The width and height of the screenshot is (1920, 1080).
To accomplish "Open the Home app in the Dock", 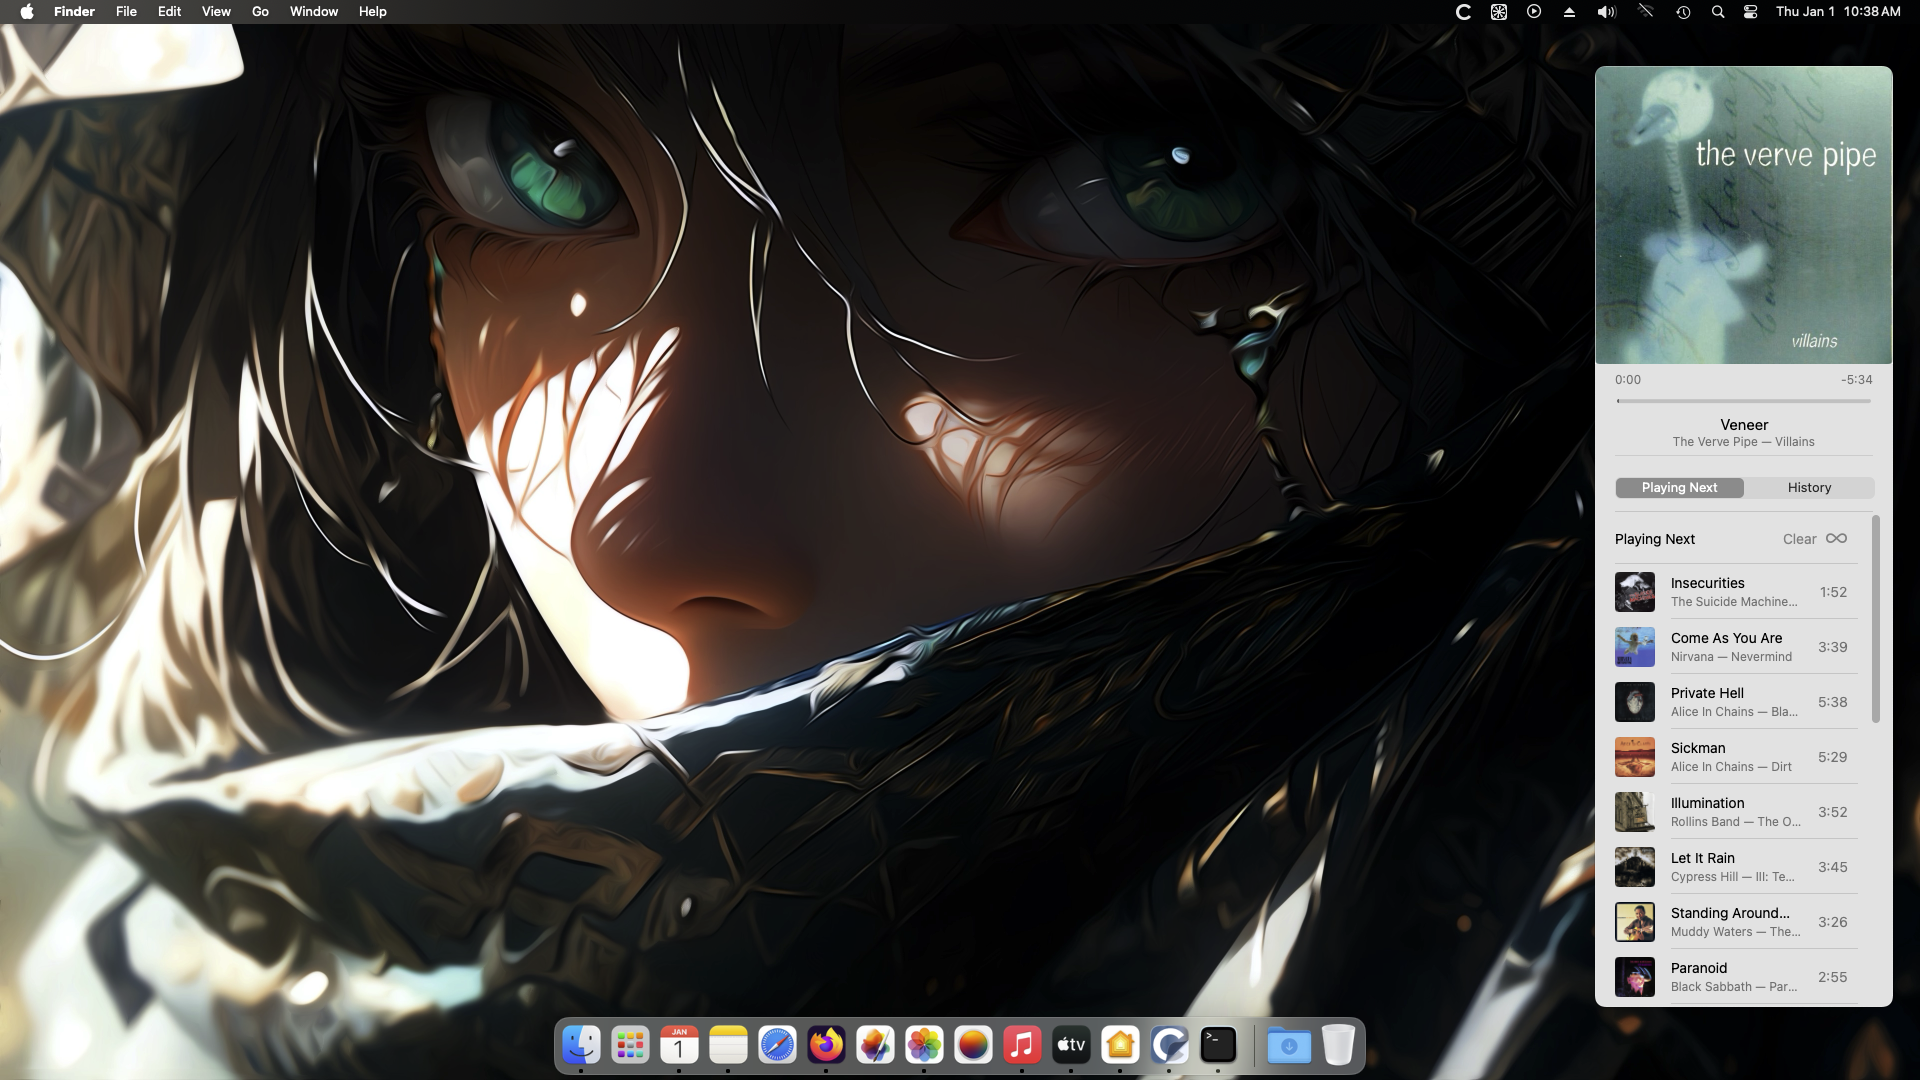I will [x=1120, y=1045].
